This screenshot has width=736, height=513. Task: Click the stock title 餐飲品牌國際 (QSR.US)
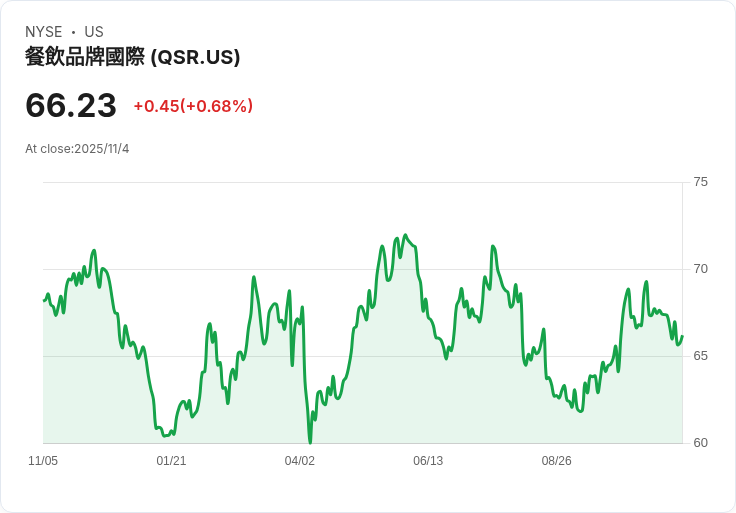132,57
